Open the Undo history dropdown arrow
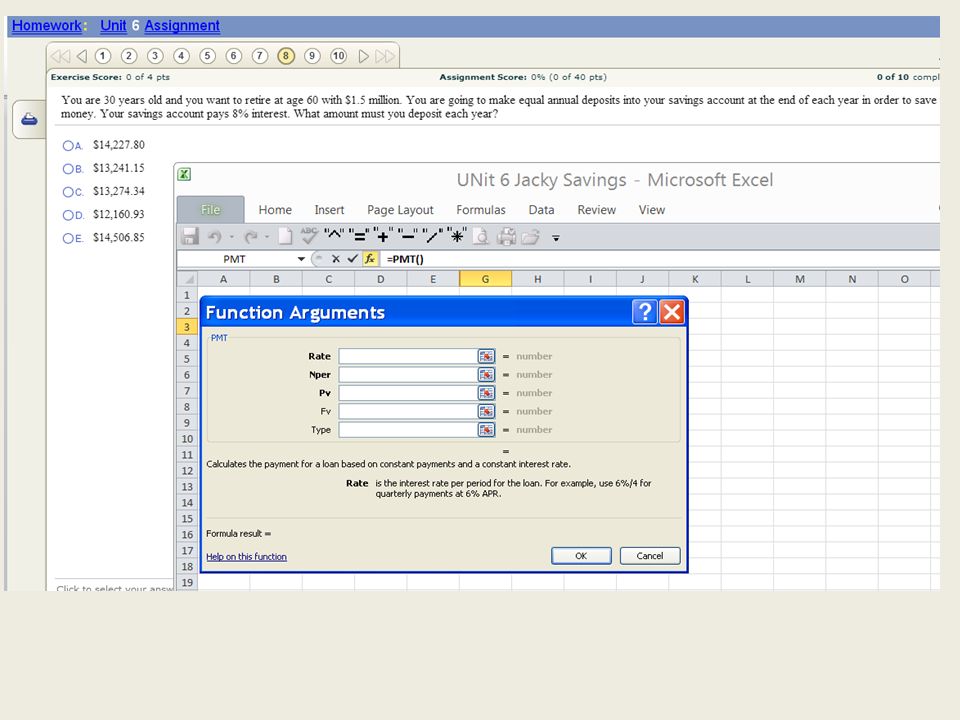This screenshot has width=960, height=720. pos(231,237)
